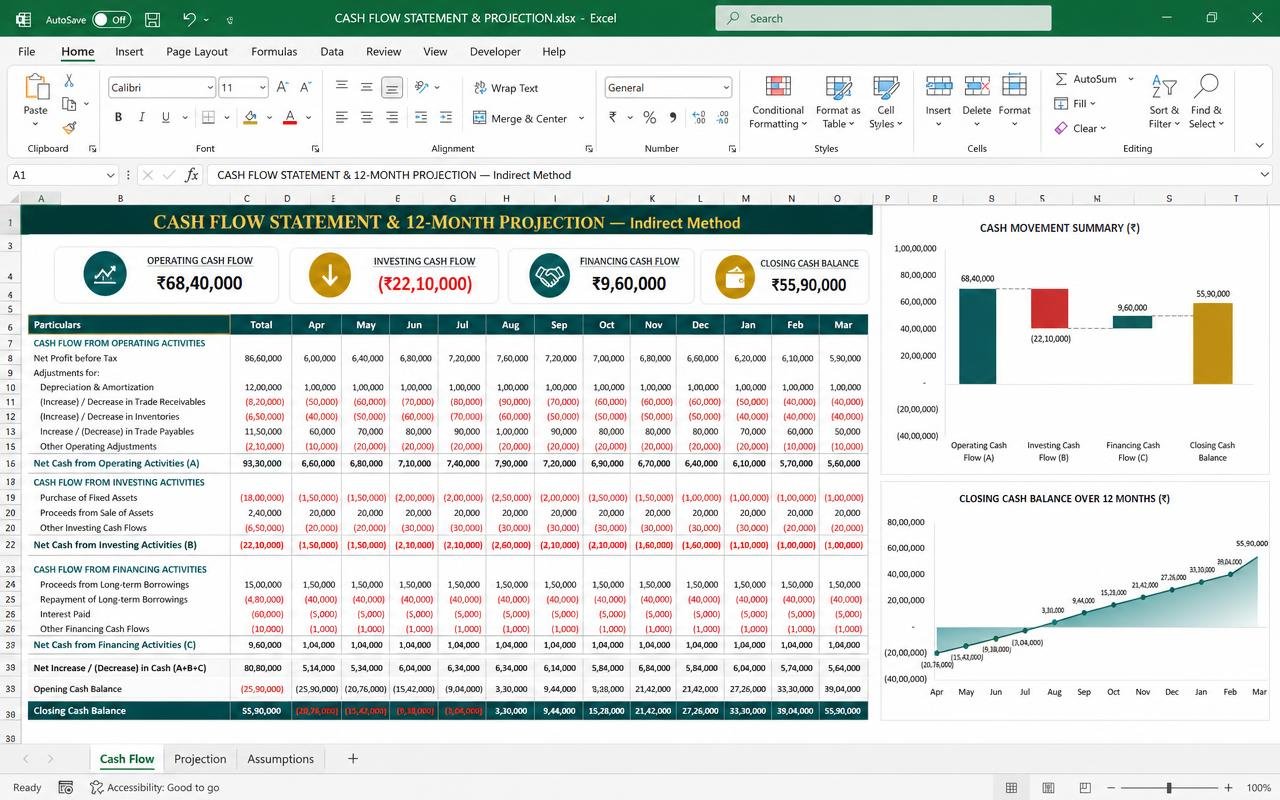Toggle Bold formatting
This screenshot has width=1280, height=800.
click(x=118, y=118)
